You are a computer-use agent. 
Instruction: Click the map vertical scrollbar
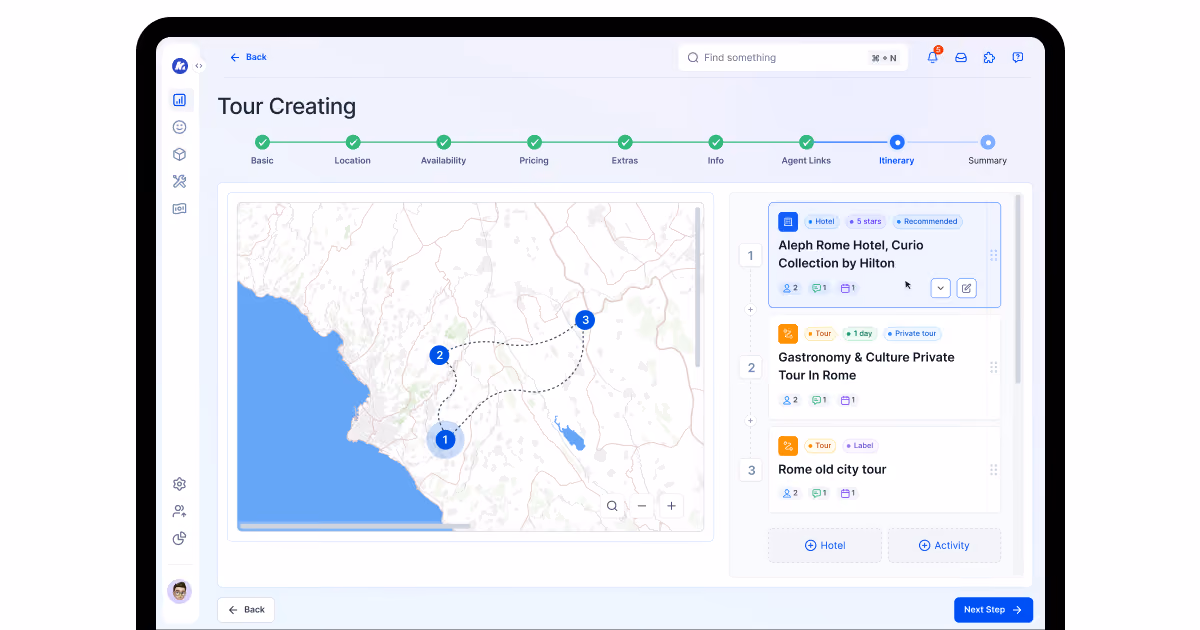tap(697, 286)
